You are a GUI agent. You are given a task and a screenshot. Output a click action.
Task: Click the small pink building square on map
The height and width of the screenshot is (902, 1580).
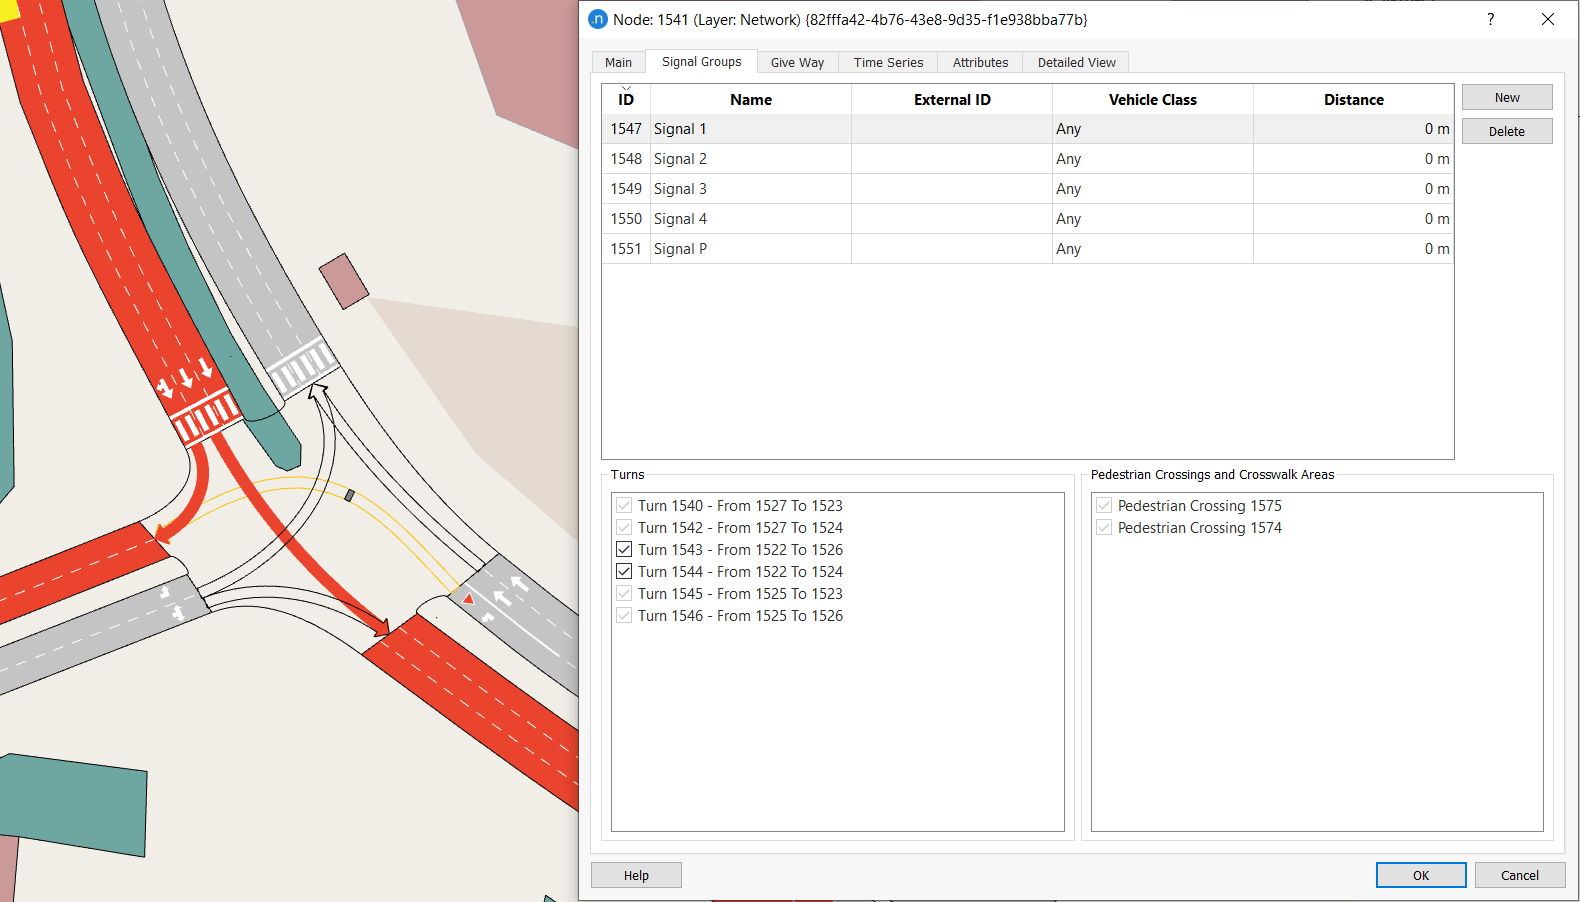click(x=344, y=280)
